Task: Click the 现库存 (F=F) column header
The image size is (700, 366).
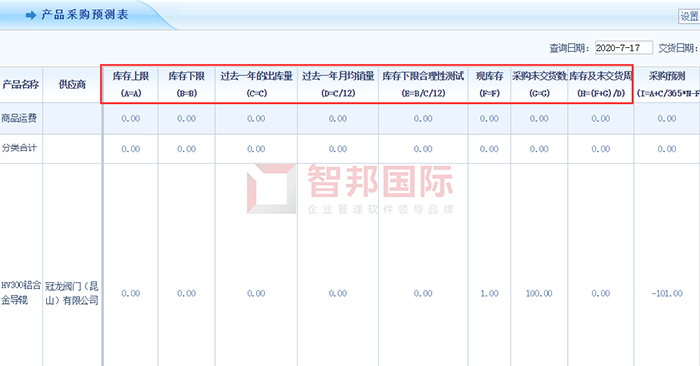Action: pos(489,84)
